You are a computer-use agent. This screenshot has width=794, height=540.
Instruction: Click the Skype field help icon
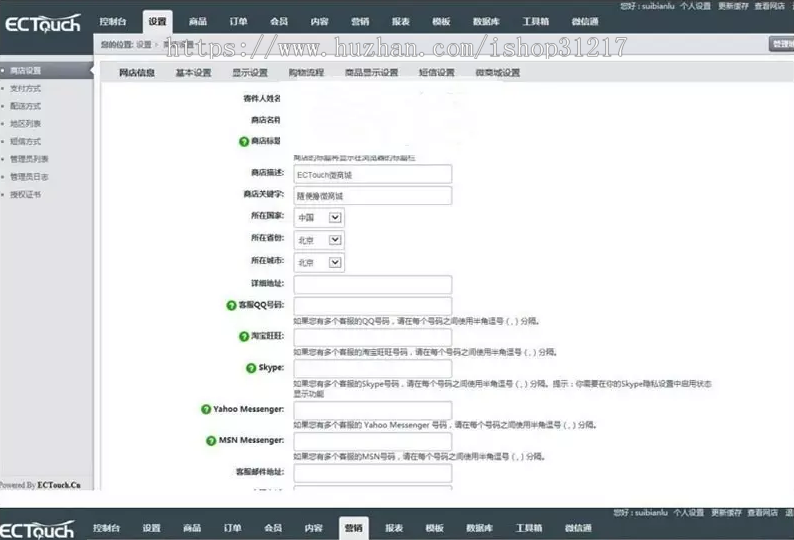click(x=251, y=368)
